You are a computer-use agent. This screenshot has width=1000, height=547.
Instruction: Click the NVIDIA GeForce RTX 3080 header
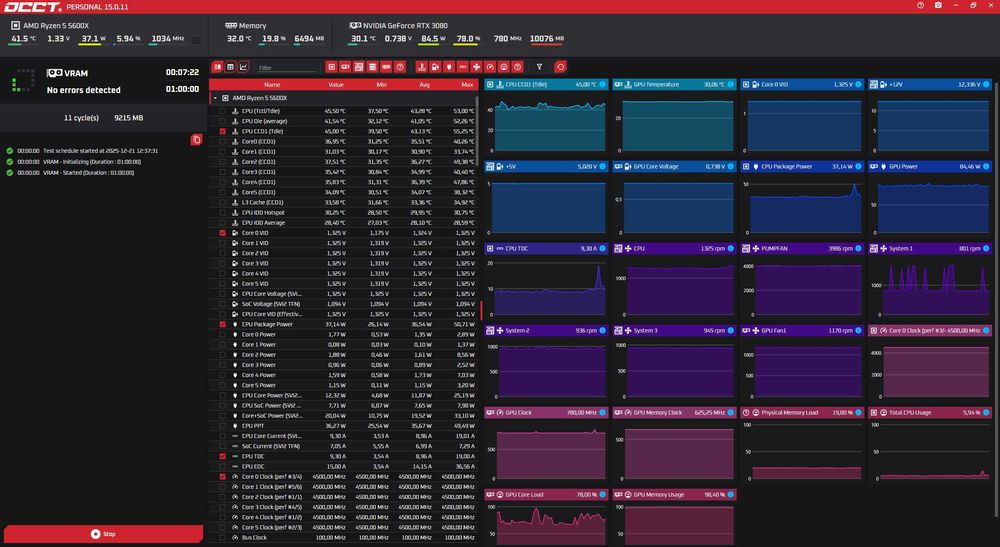click(405, 26)
